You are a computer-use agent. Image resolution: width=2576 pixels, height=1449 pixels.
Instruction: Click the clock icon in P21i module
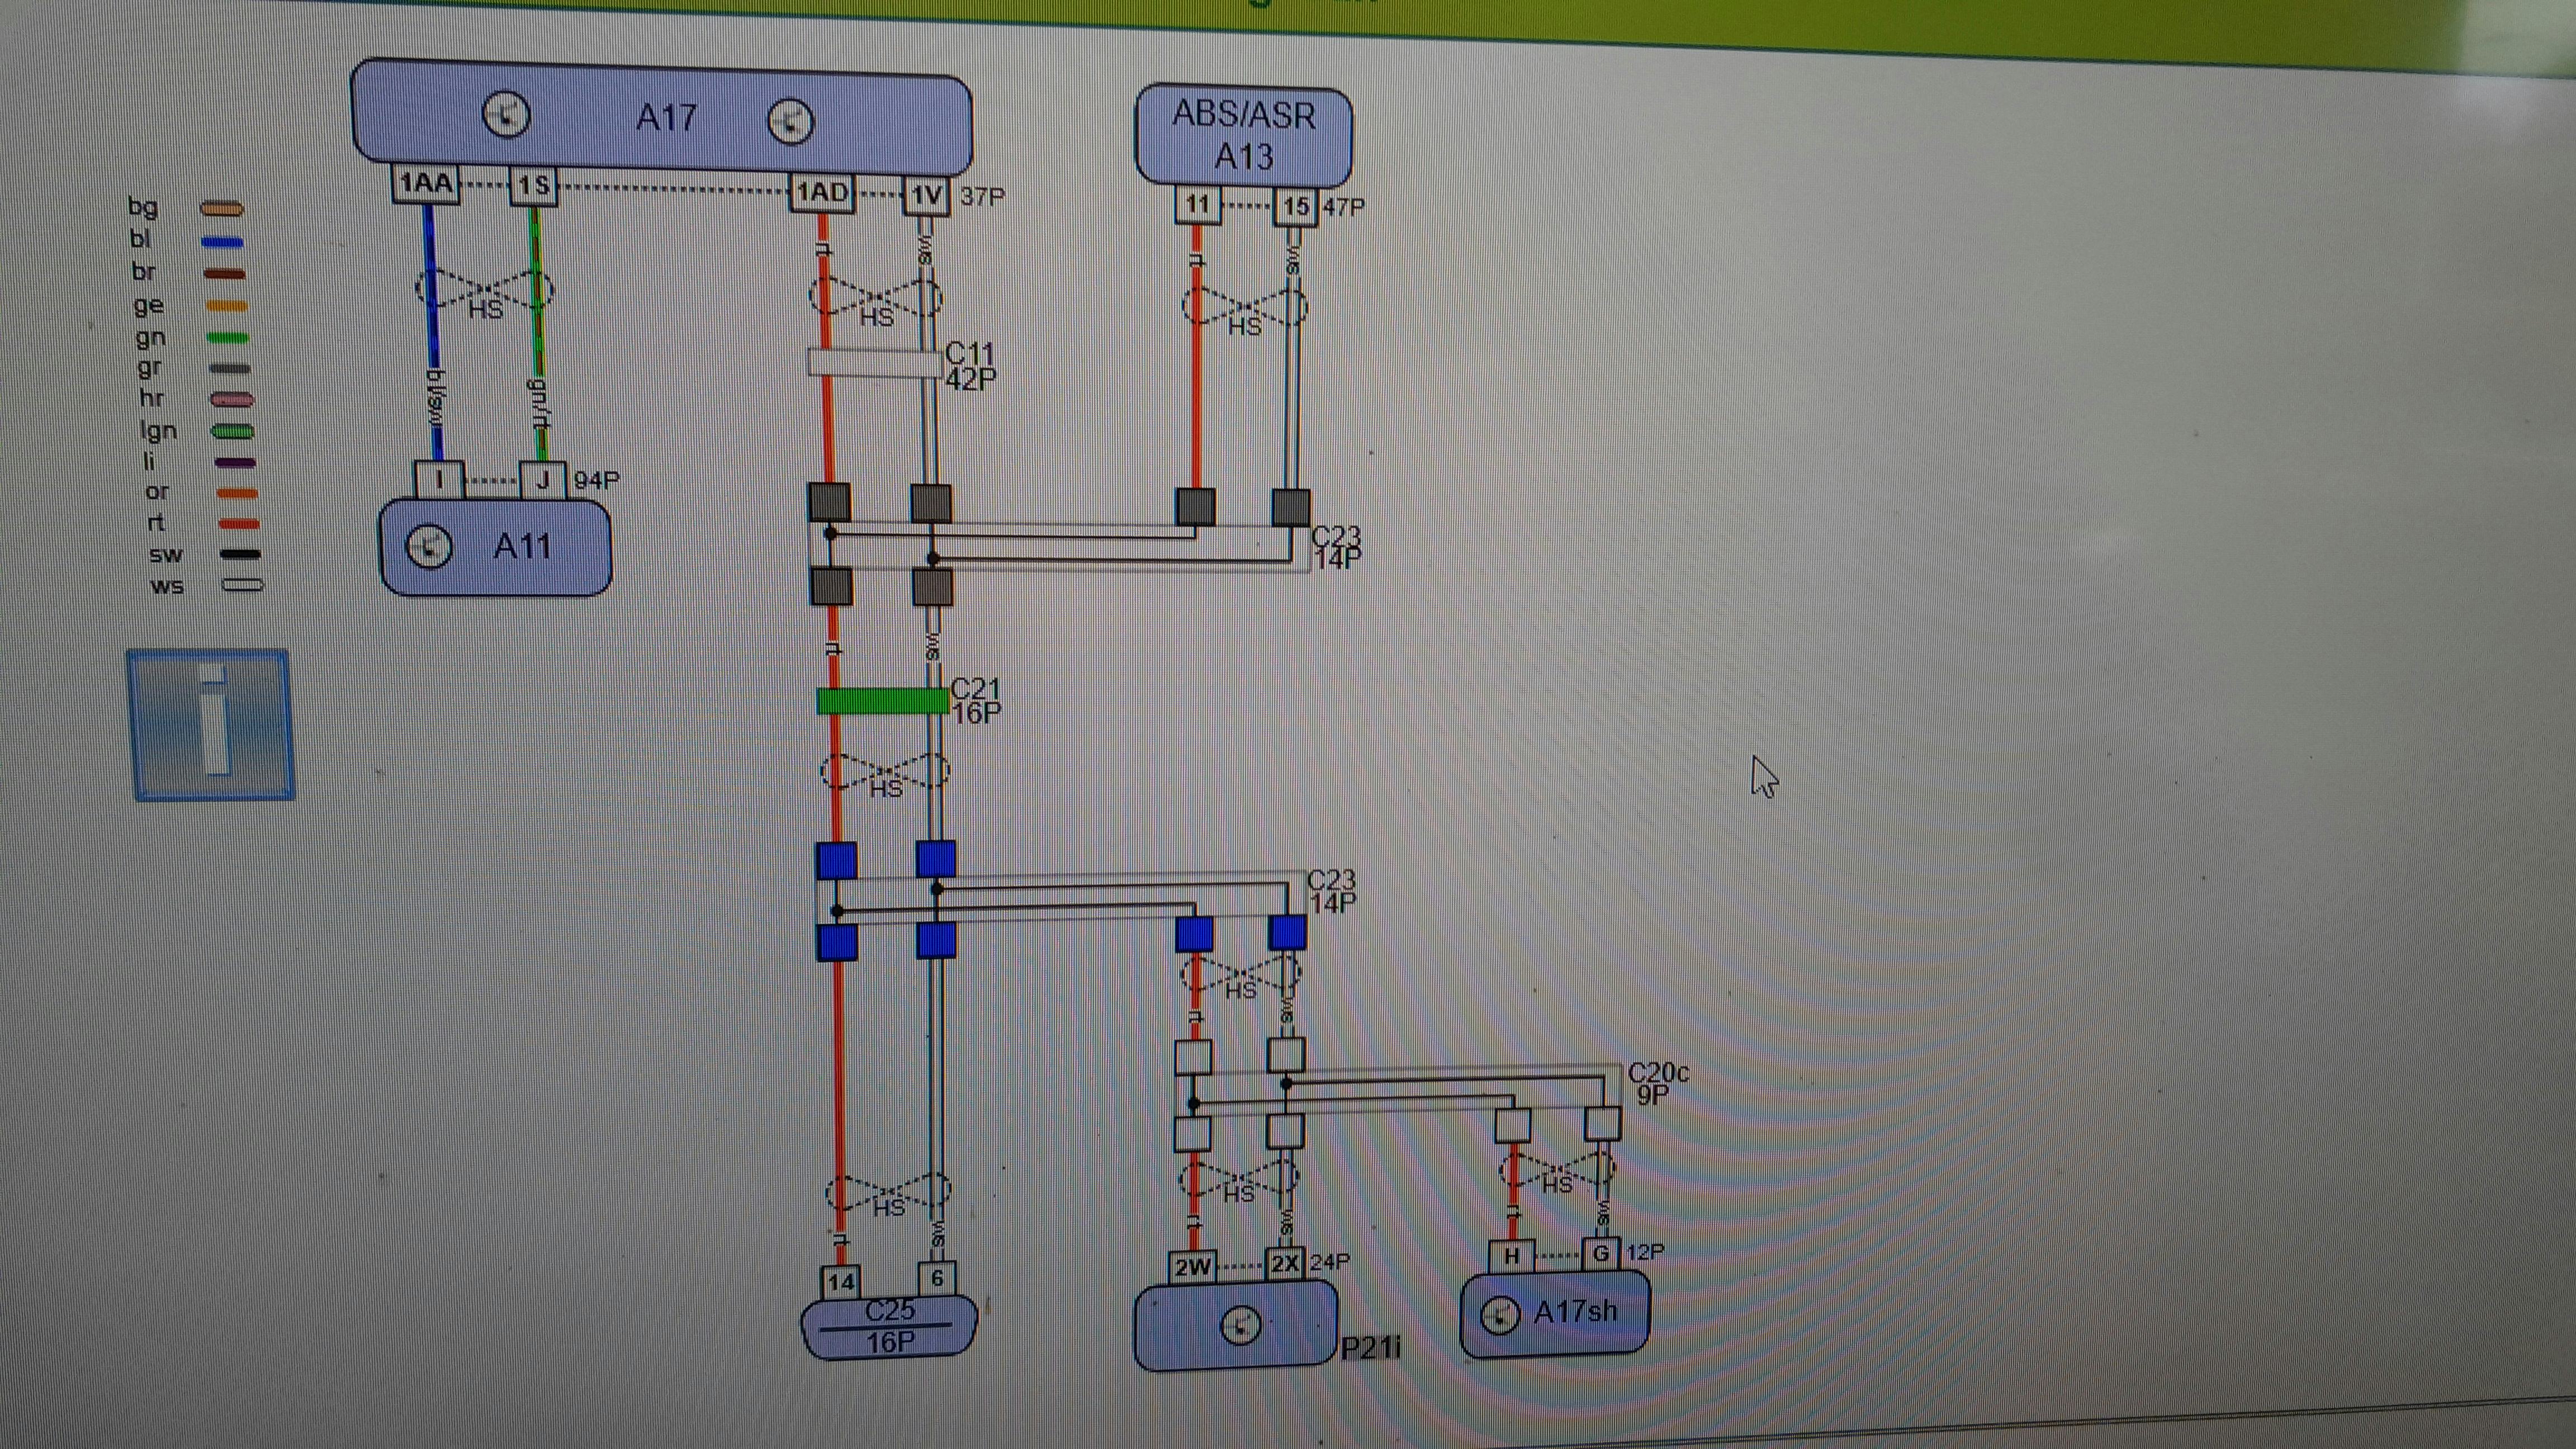pyautogui.click(x=1241, y=1327)
